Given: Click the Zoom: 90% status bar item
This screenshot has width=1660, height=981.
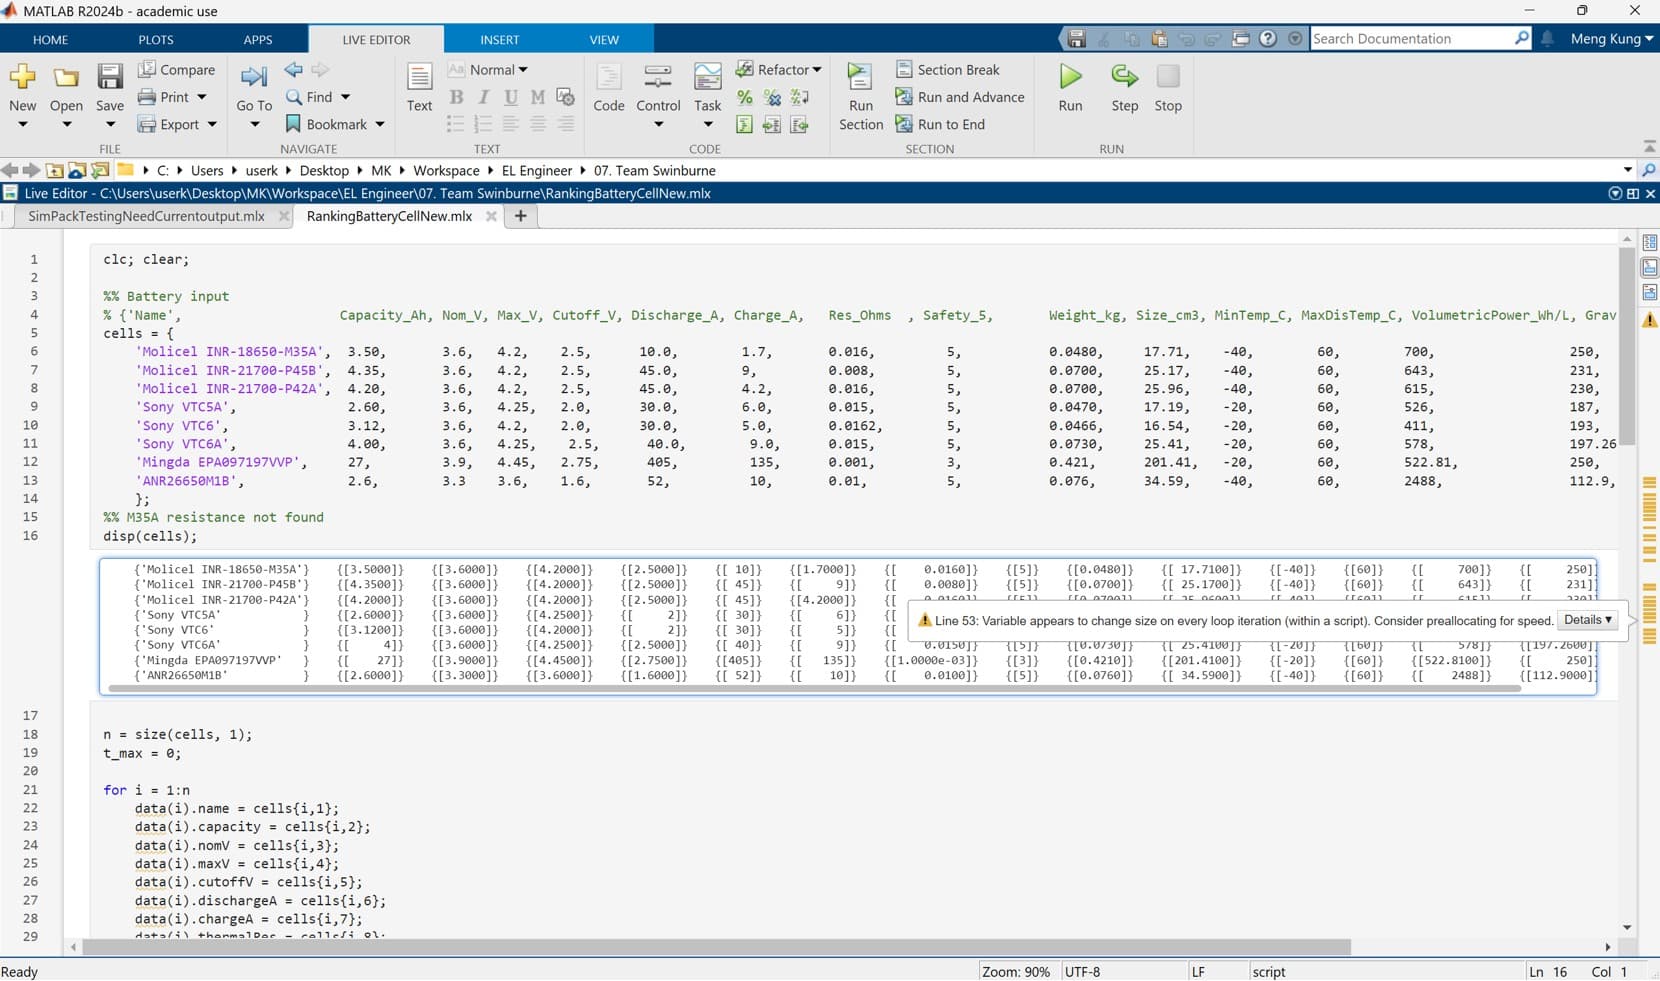Looking at the screenshot, I should click(x=1016, y=971).
